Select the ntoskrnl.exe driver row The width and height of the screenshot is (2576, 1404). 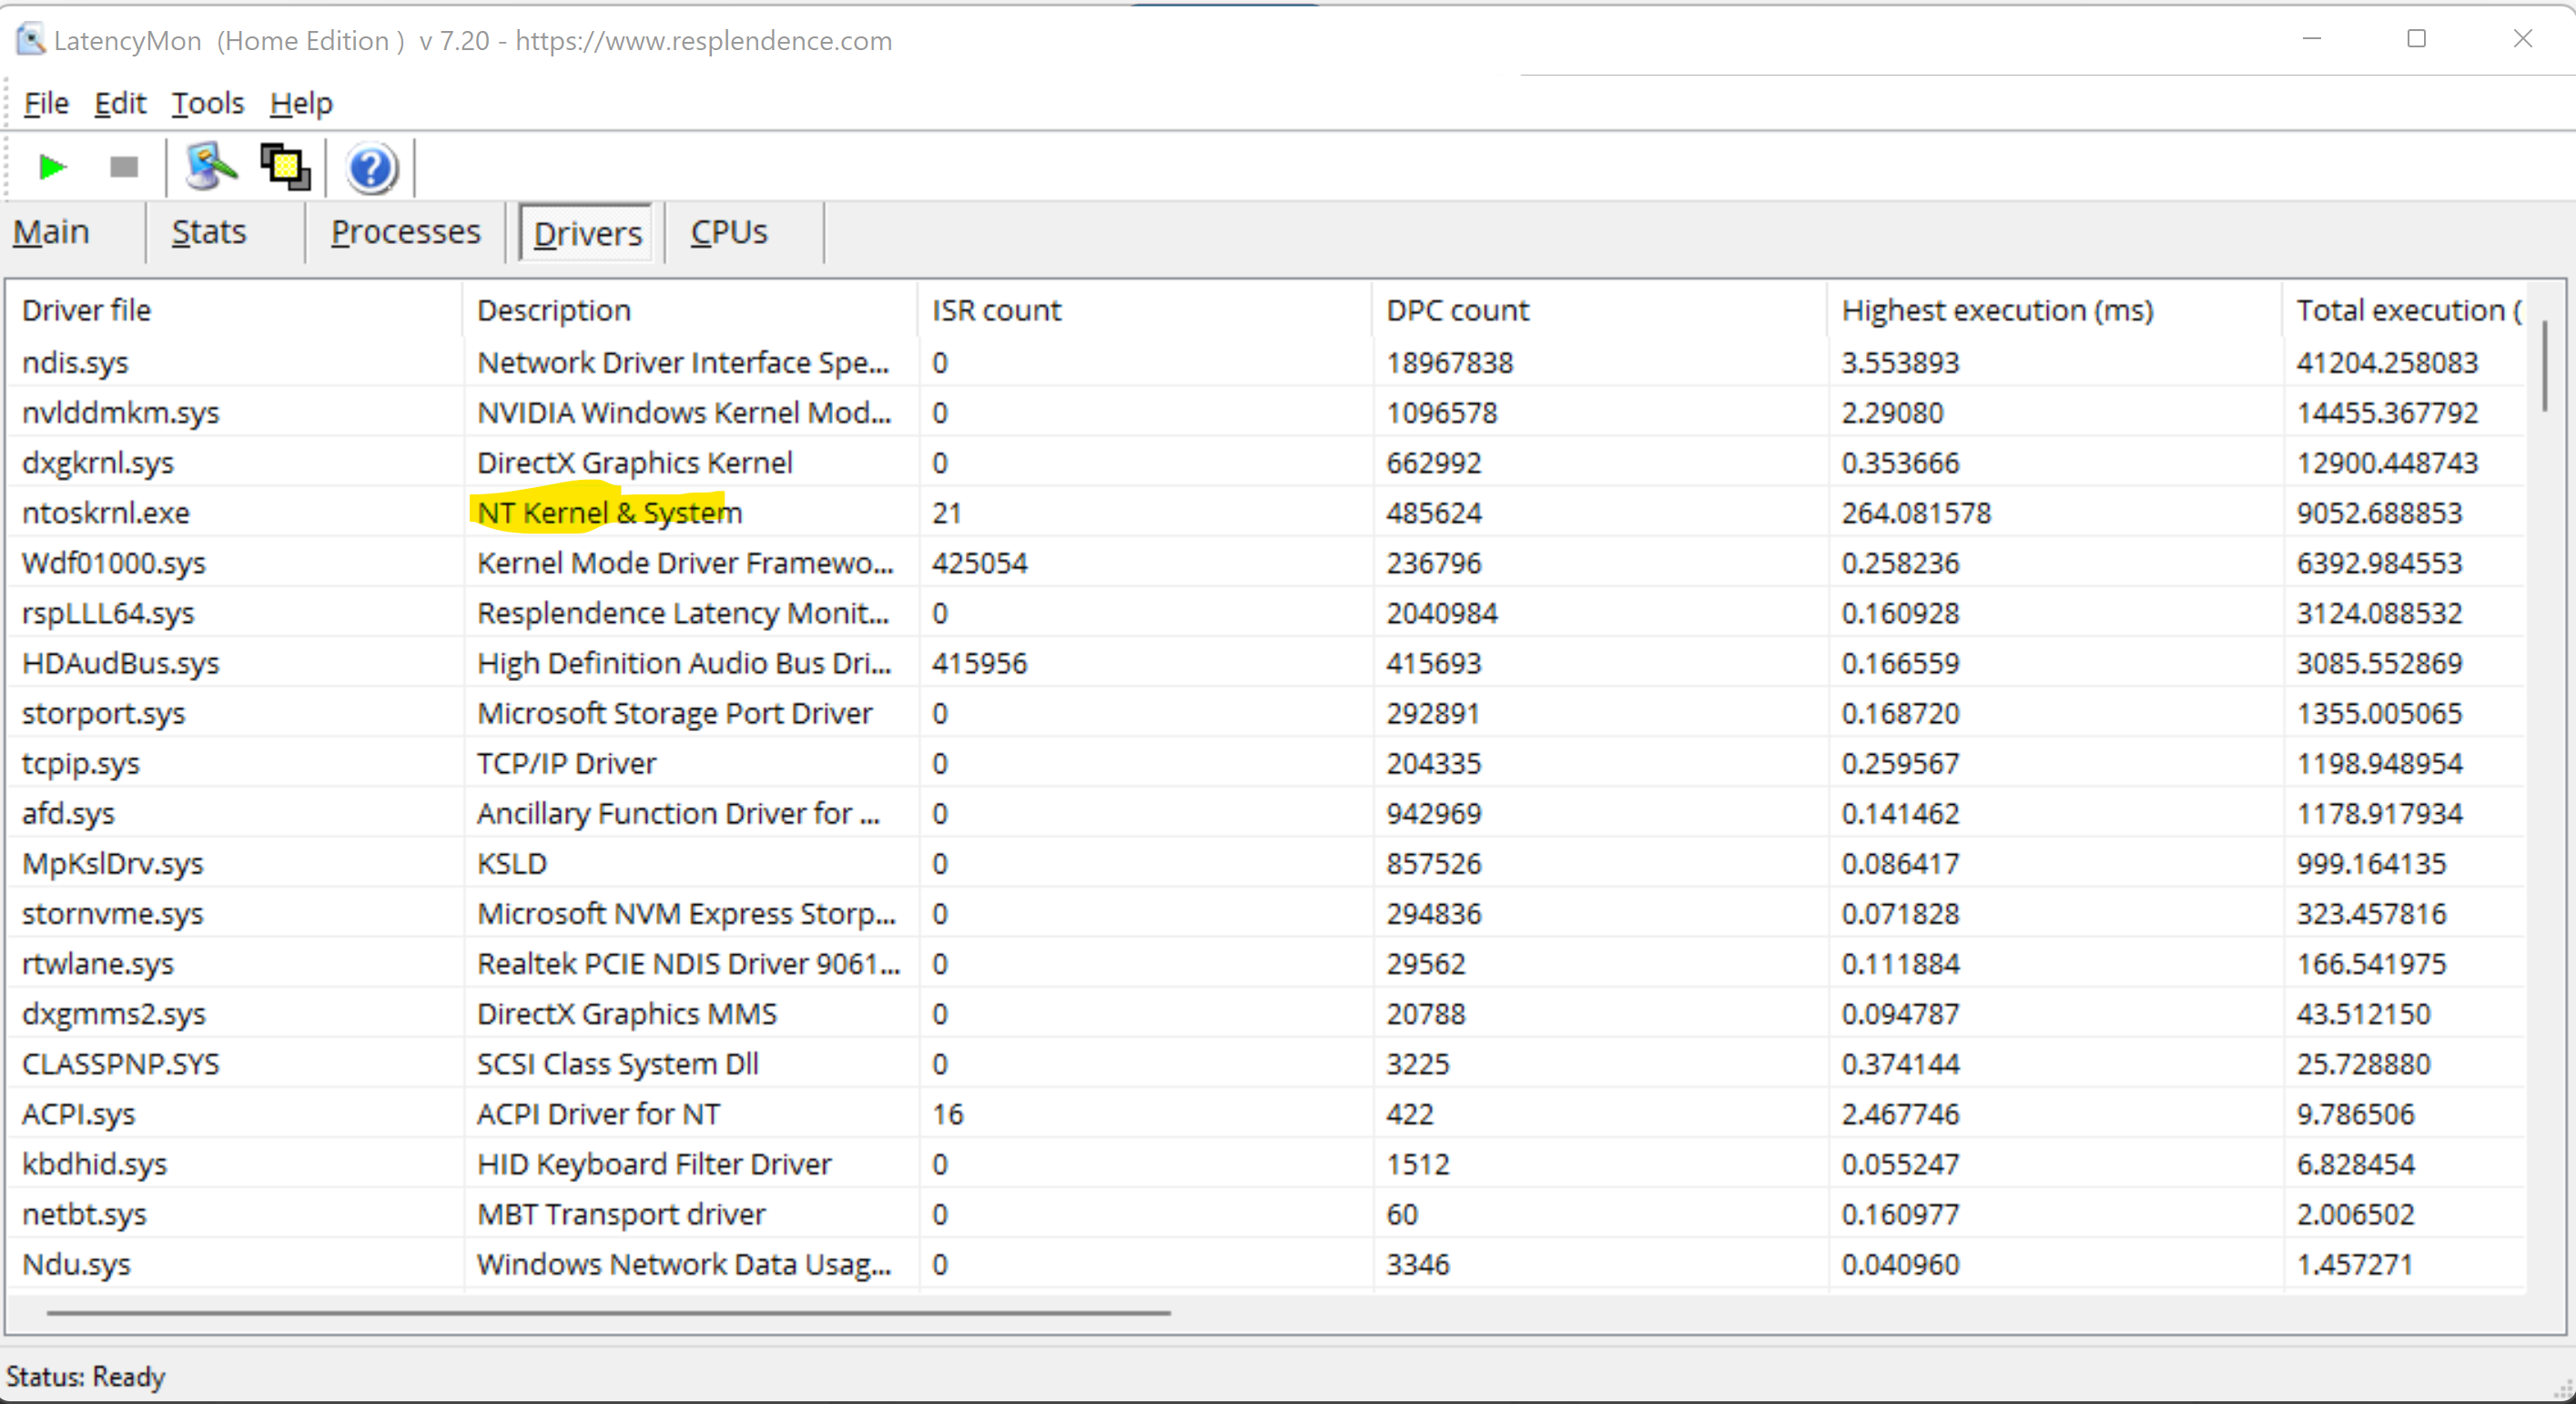click(1268, 512)
